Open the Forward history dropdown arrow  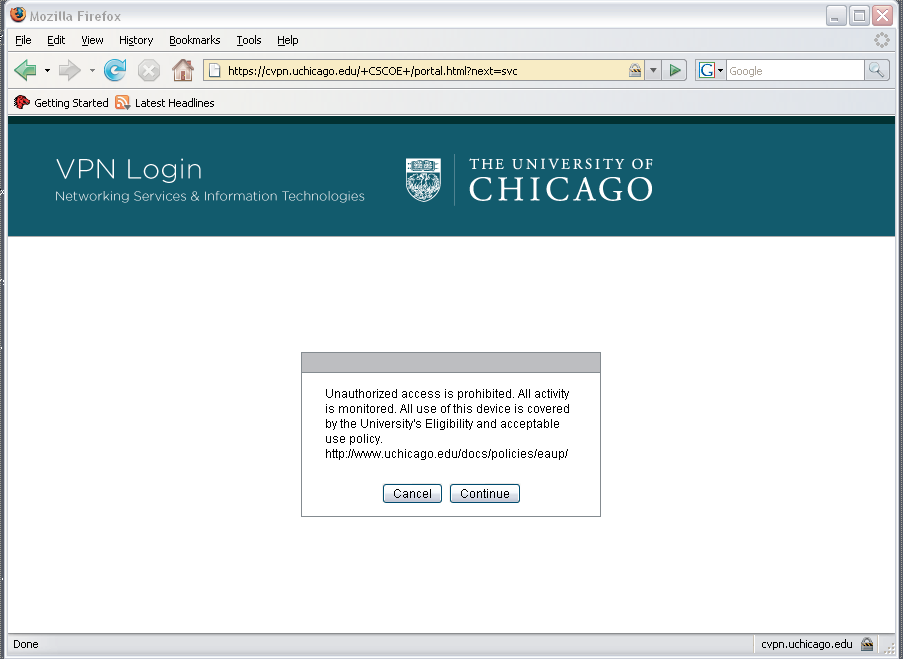92,71
